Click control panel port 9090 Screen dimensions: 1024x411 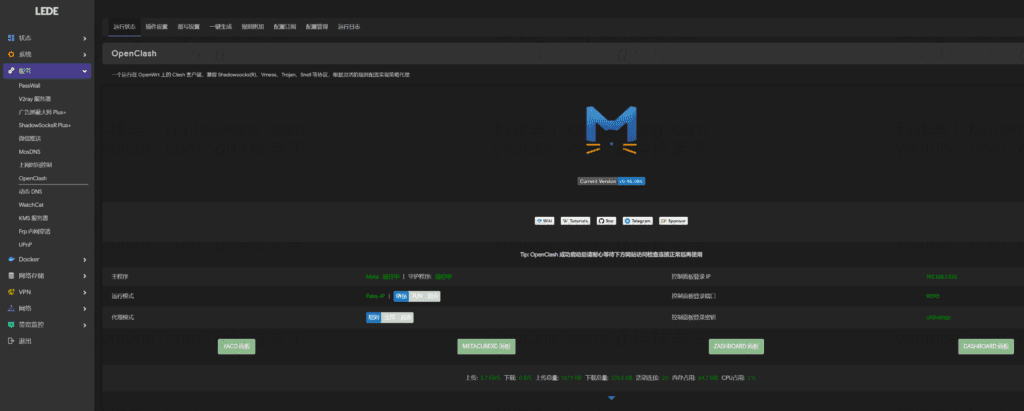coord(932,296)
